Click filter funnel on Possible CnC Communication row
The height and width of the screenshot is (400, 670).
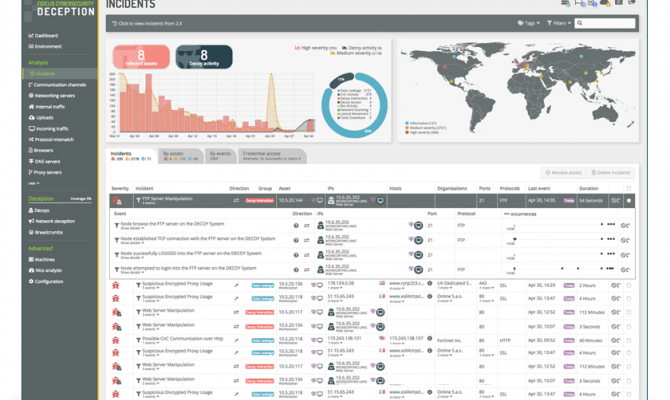pyautogui.click(x=138, y=340)
